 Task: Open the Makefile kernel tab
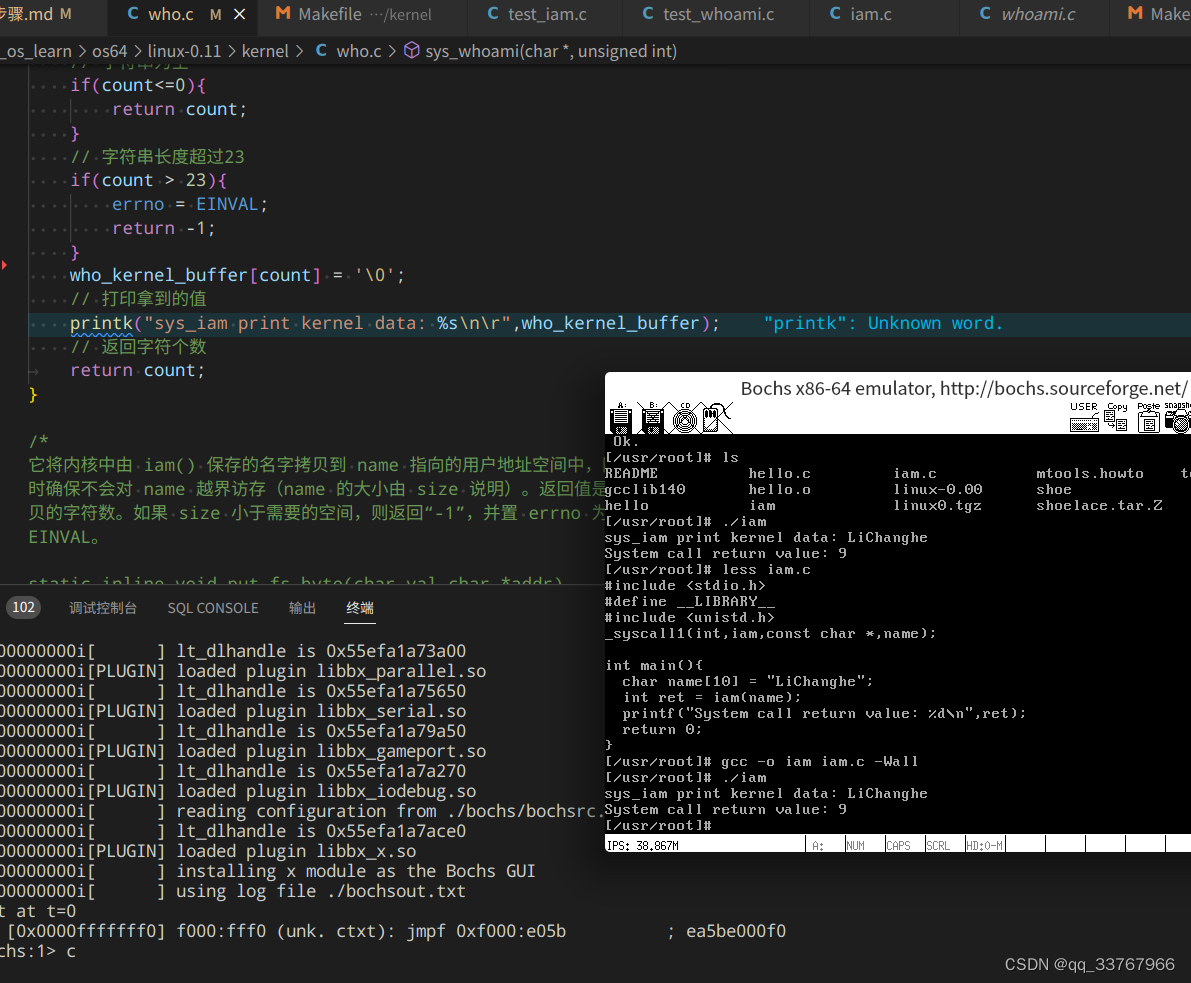point(353,14)
